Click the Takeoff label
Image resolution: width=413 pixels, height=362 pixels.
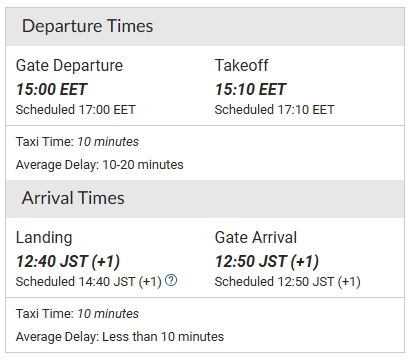coord(241,65)
